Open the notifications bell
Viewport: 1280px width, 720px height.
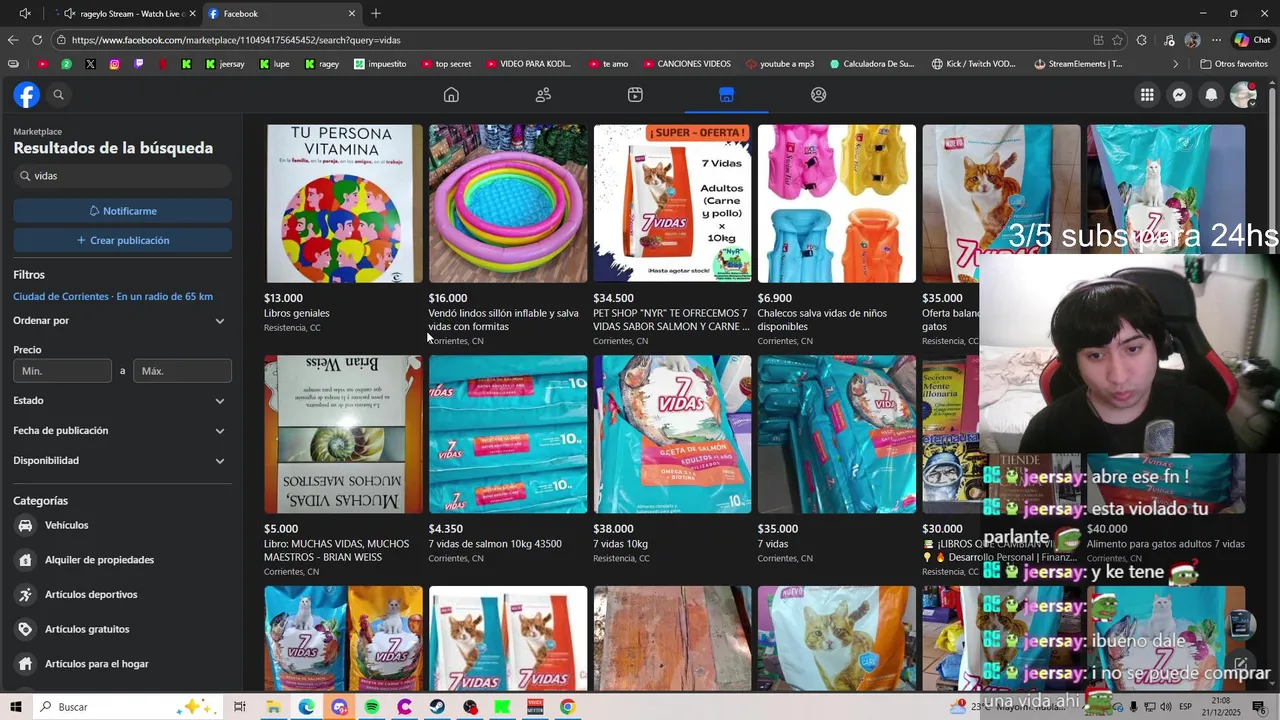tap(1211, 95)
